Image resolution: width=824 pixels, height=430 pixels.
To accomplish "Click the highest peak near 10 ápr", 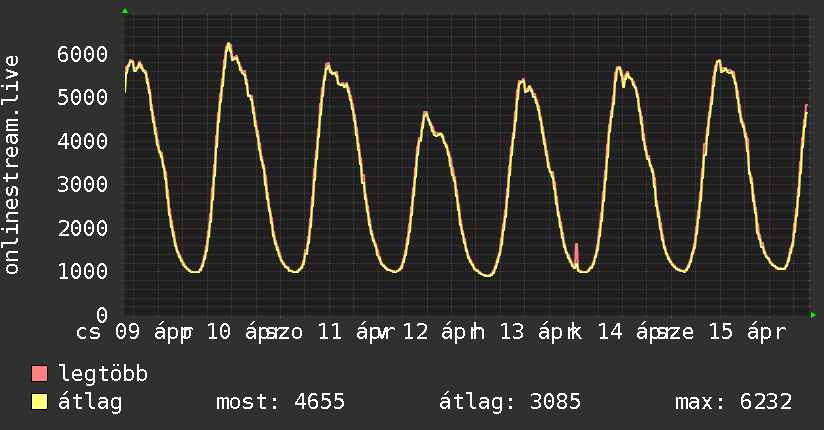I will tap(229, 45).
